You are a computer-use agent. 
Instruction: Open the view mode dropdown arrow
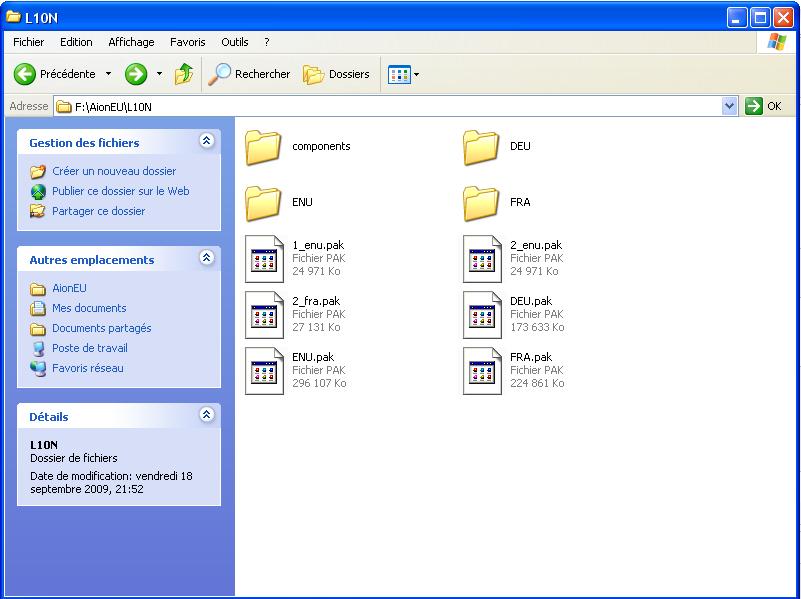pyautogui.click(x=416, y=75)
